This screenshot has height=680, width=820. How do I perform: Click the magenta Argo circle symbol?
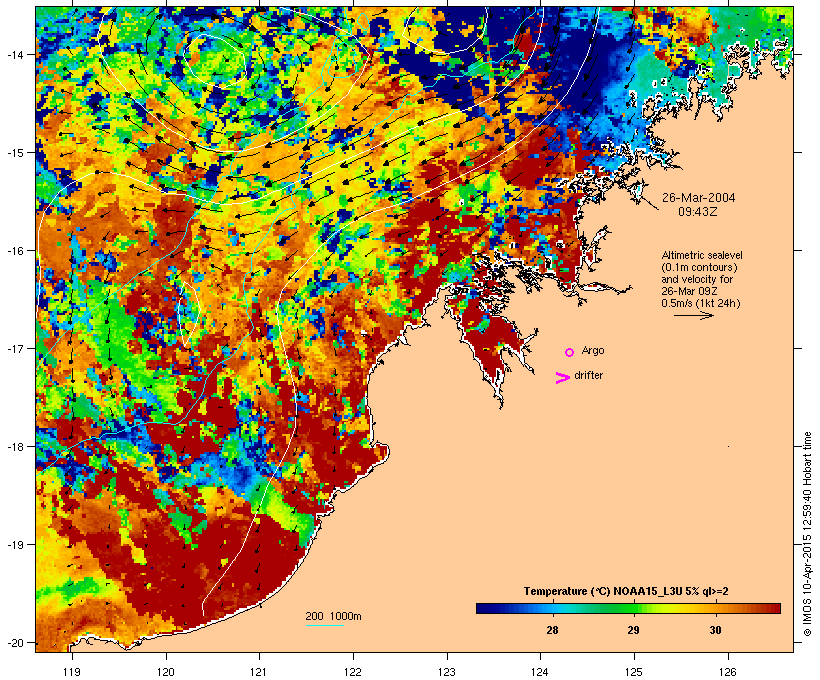point(570,352)
